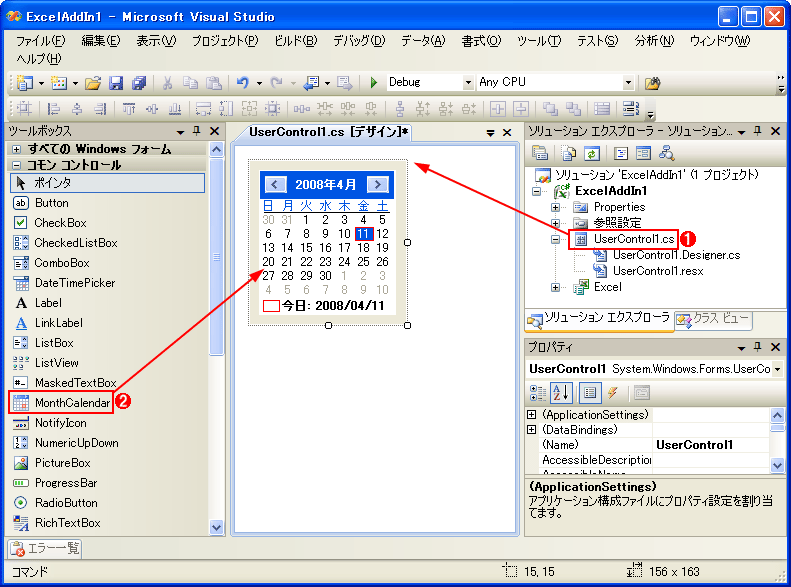Screen dimensions: 791x587
Task: Show Events lightning icon in Properties panel
Action: click(613, 393)
